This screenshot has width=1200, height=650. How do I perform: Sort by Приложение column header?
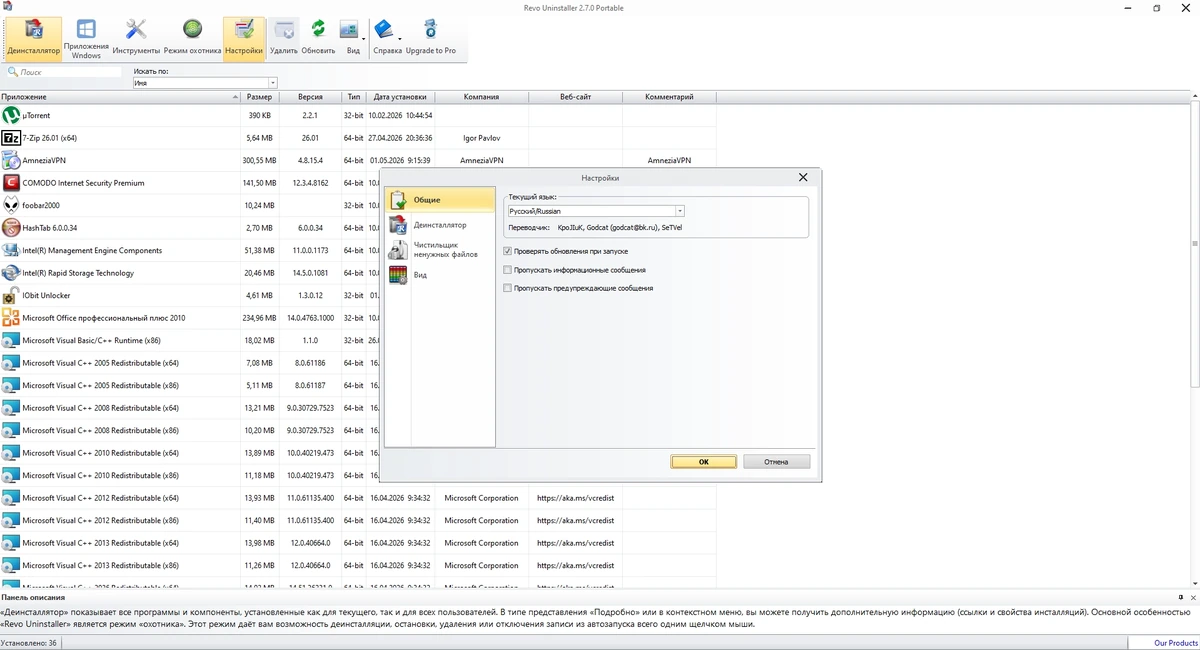(x=120, y=97)
